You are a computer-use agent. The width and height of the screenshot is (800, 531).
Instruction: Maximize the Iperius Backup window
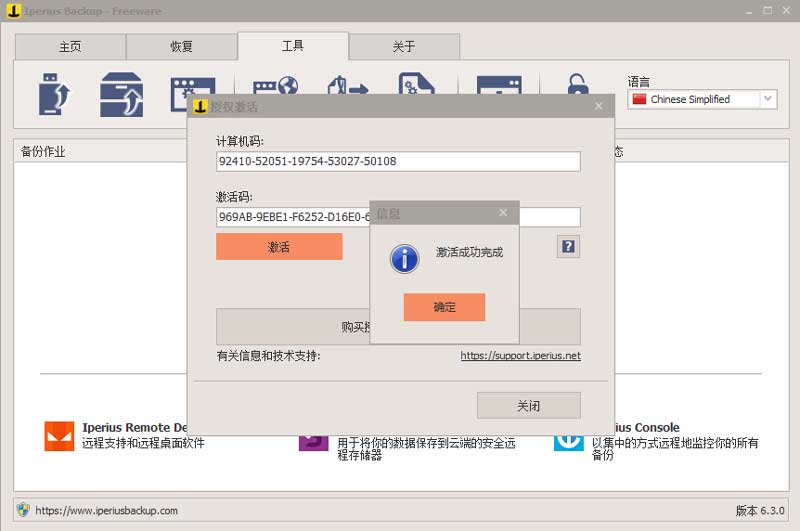[x=767, y=10]
